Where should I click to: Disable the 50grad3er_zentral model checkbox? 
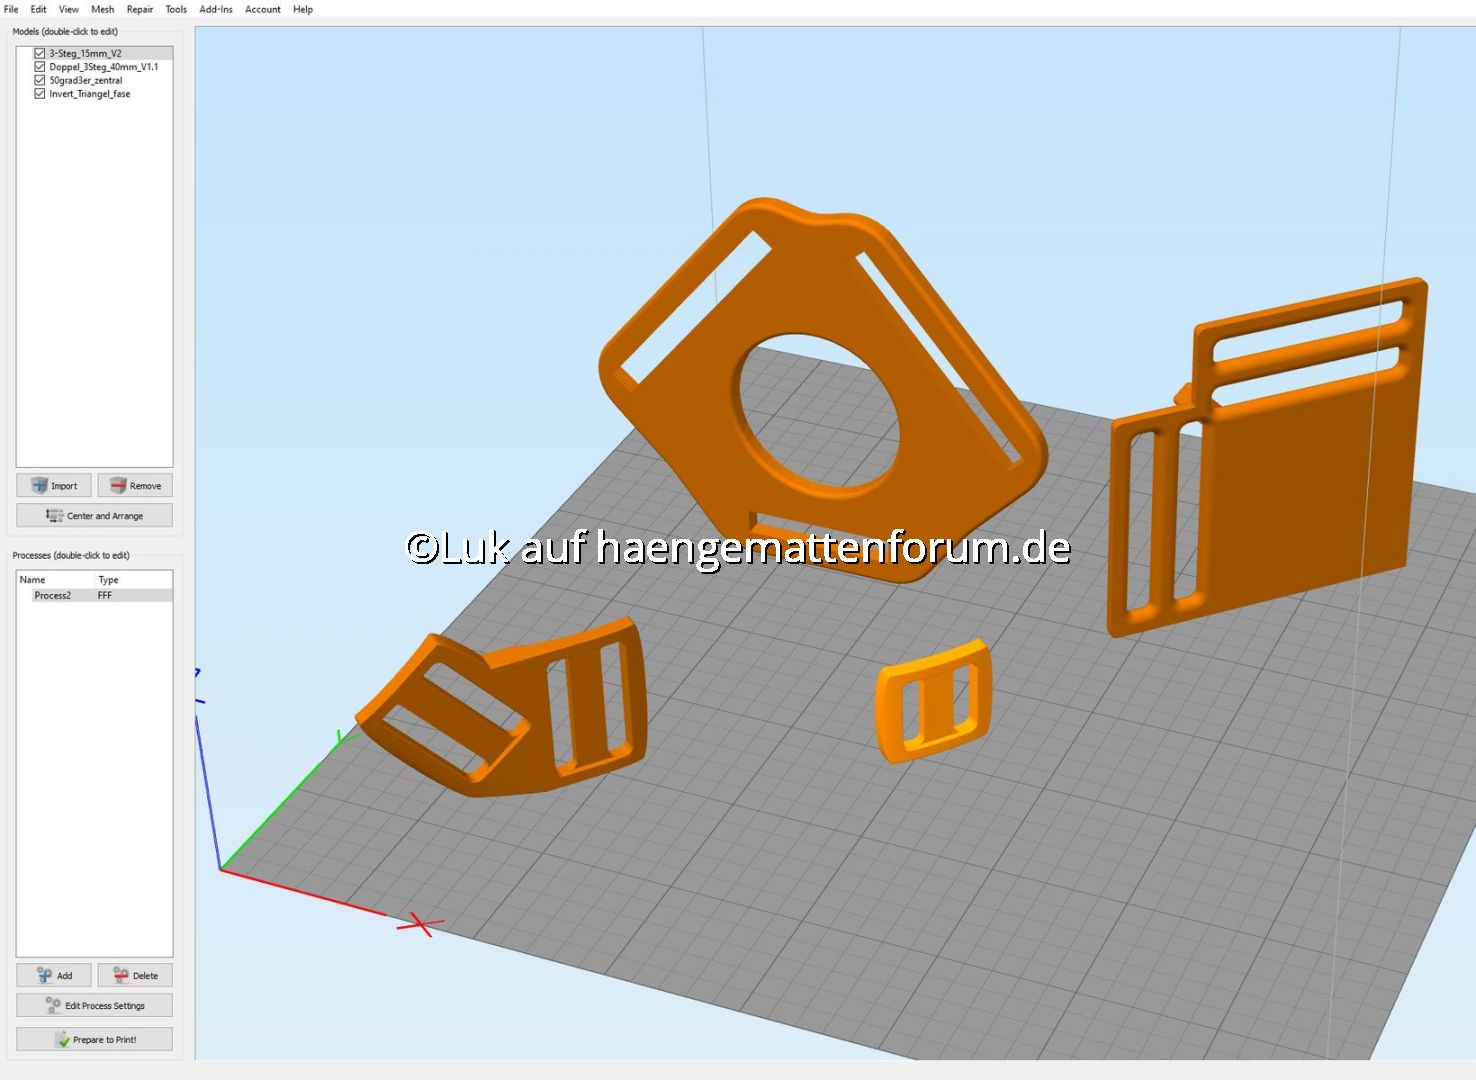point(40,80)
